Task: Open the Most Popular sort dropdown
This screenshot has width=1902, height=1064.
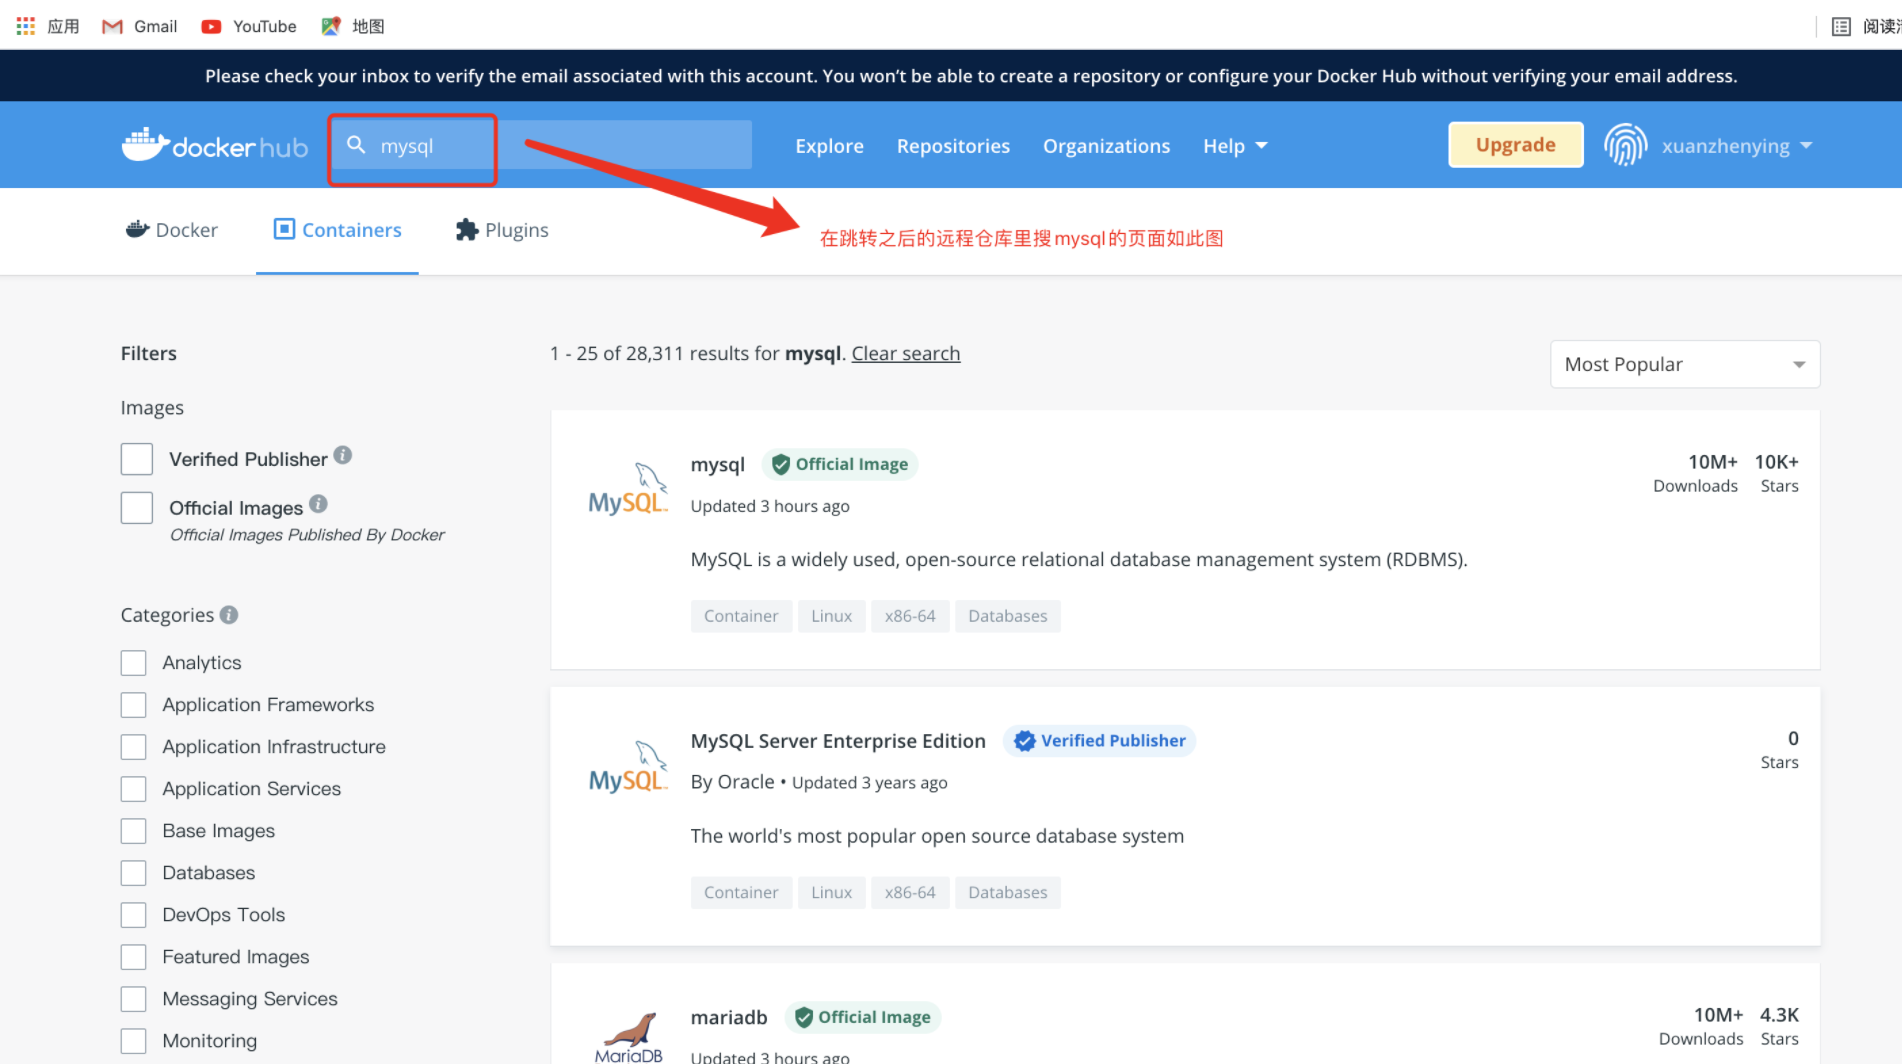Action: (1685, 364)
